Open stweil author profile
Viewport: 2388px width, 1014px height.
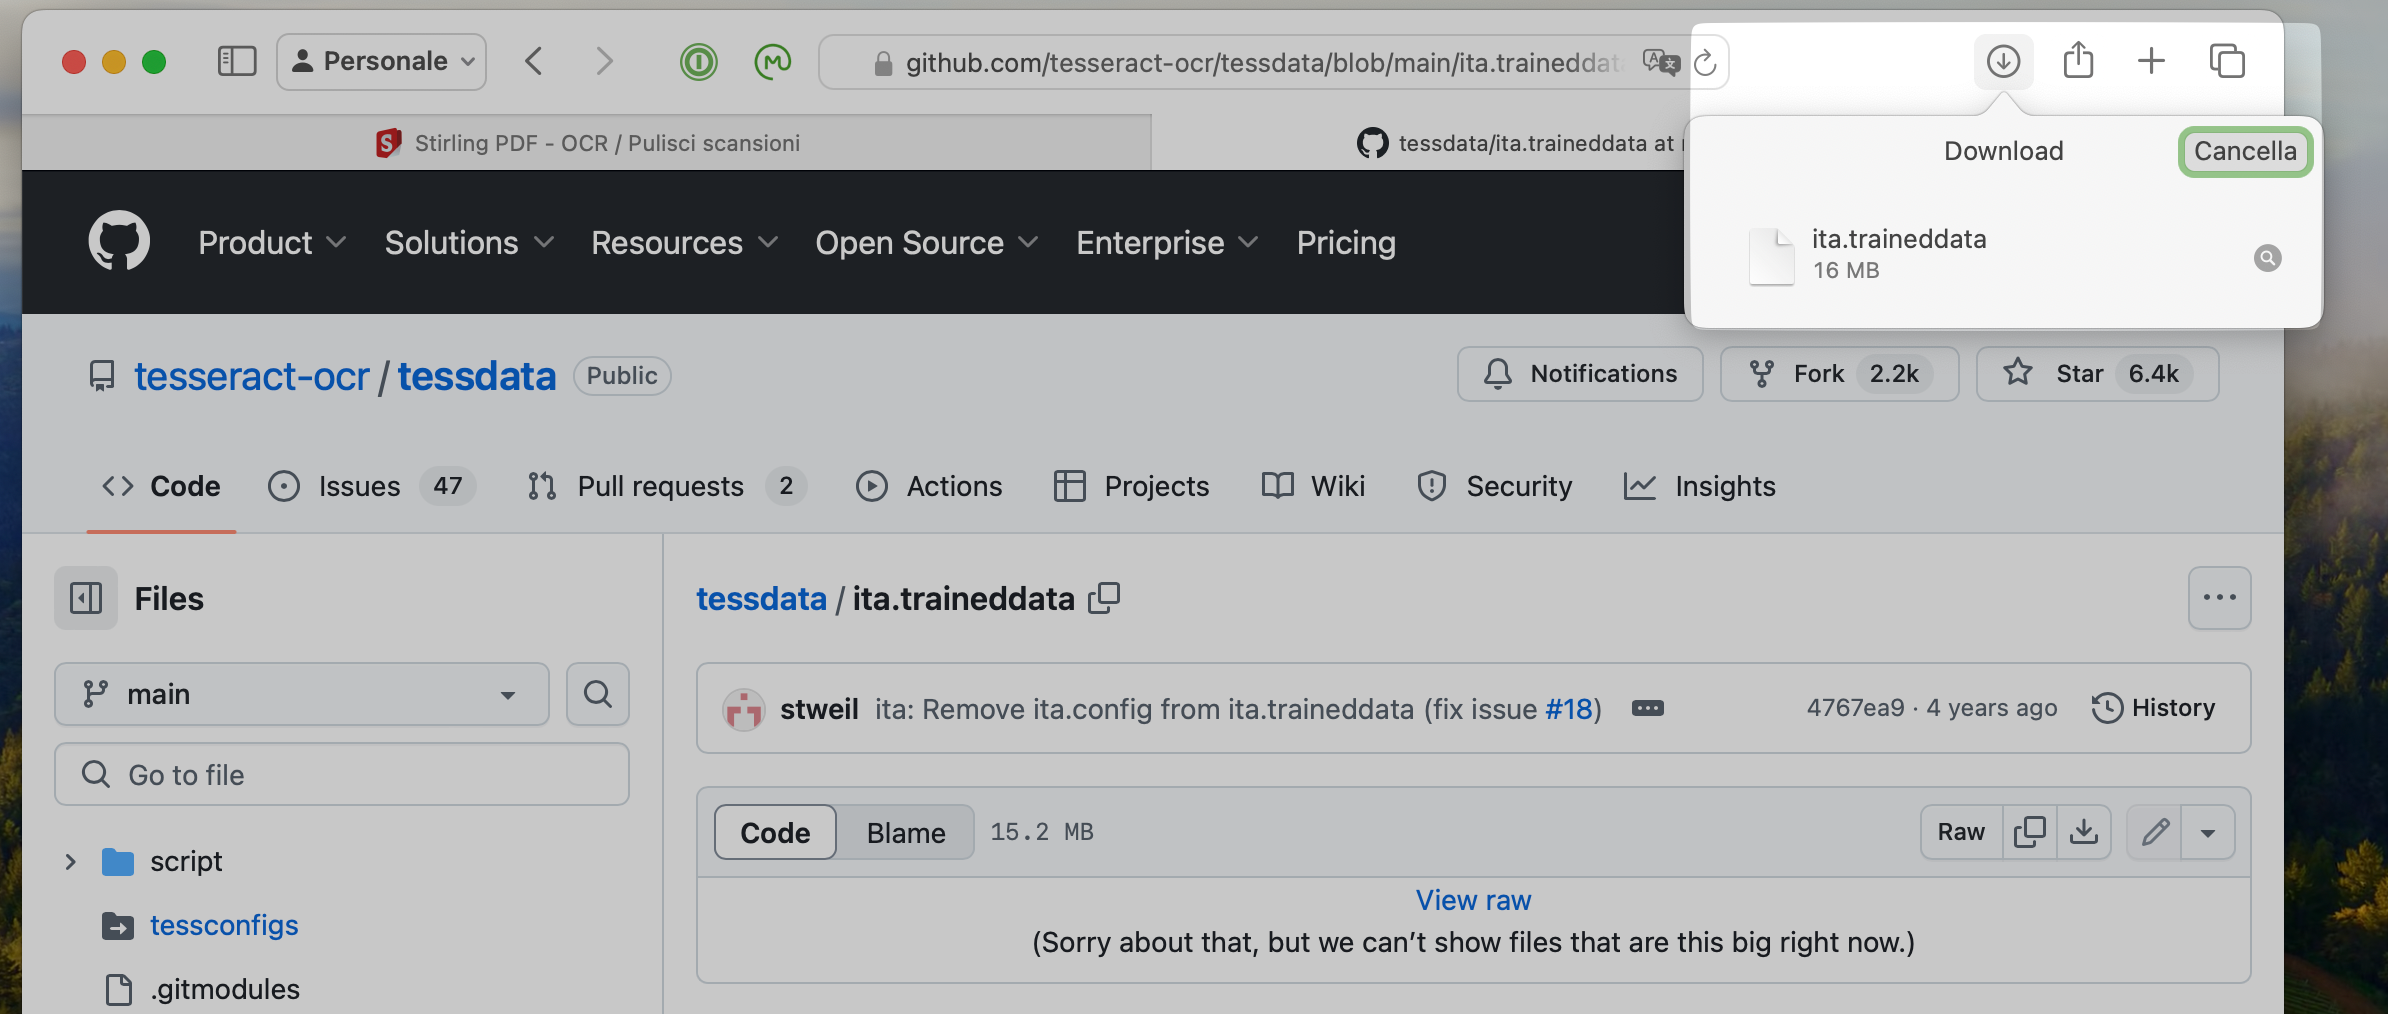coord(819,709)
